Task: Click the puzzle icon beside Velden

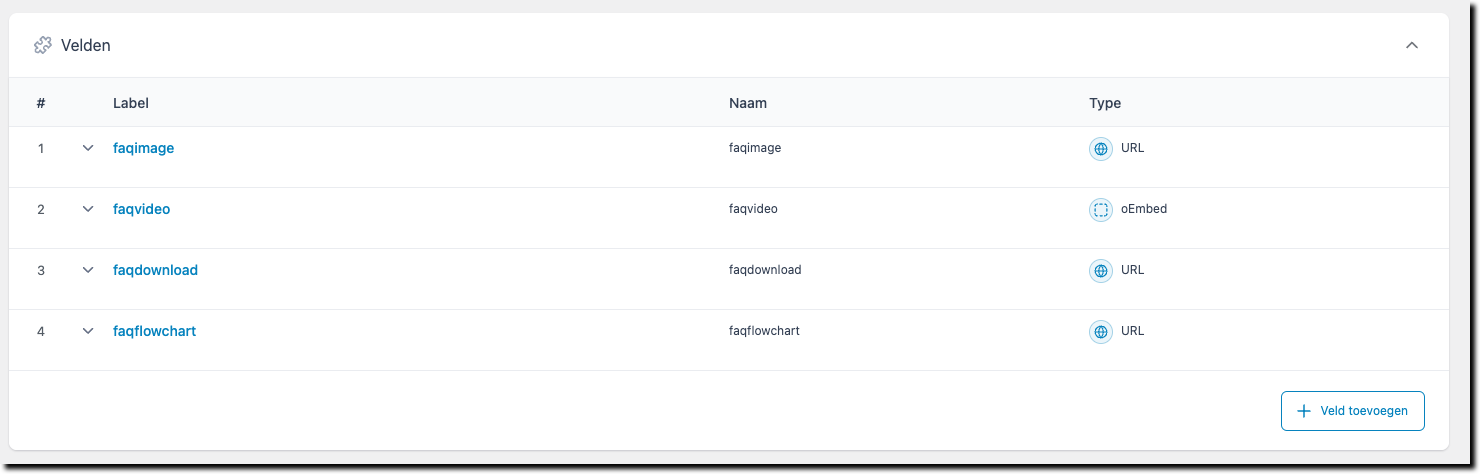Action: coord(43,45)
